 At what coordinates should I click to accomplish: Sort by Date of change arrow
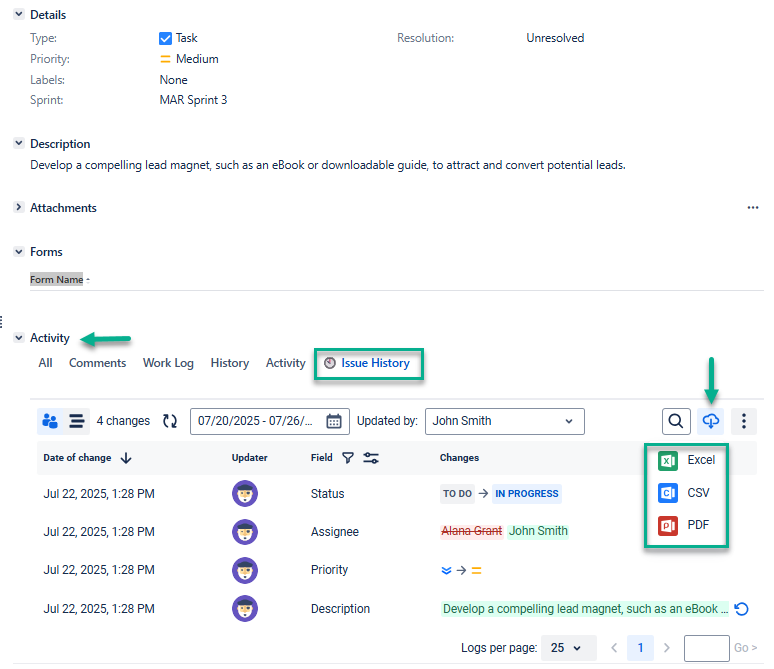pyautogui.click(x=126, y=458)
